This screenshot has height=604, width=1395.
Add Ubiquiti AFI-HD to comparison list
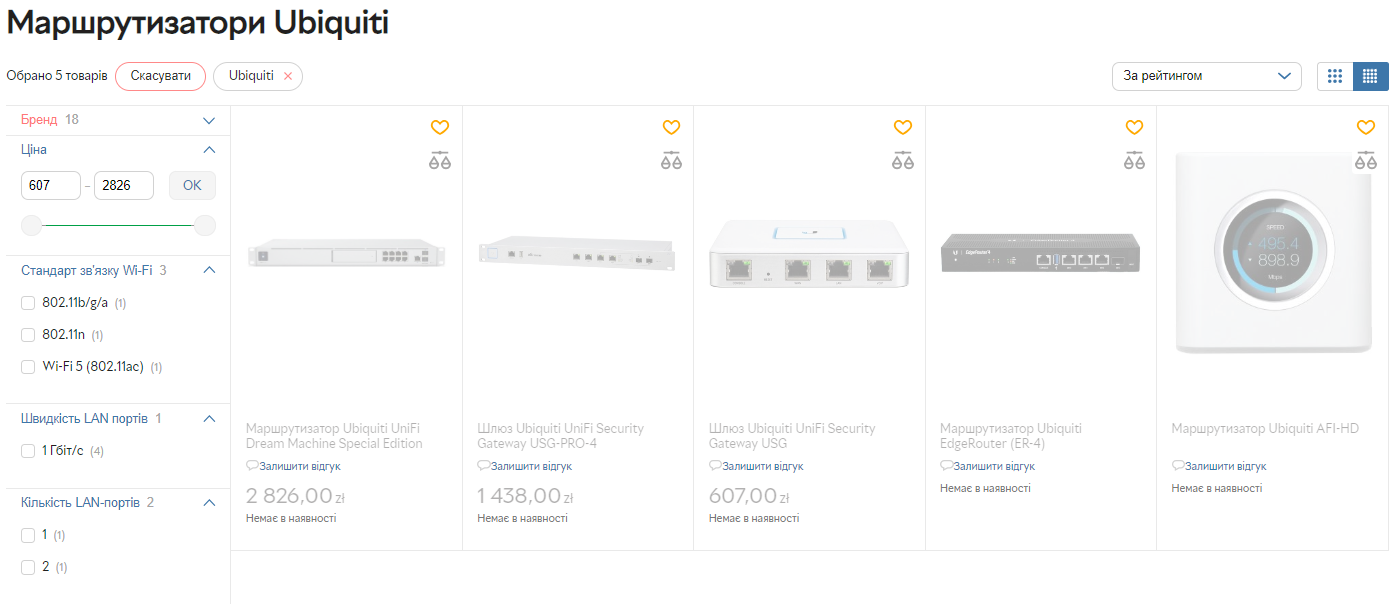[x=1366, y=160]
